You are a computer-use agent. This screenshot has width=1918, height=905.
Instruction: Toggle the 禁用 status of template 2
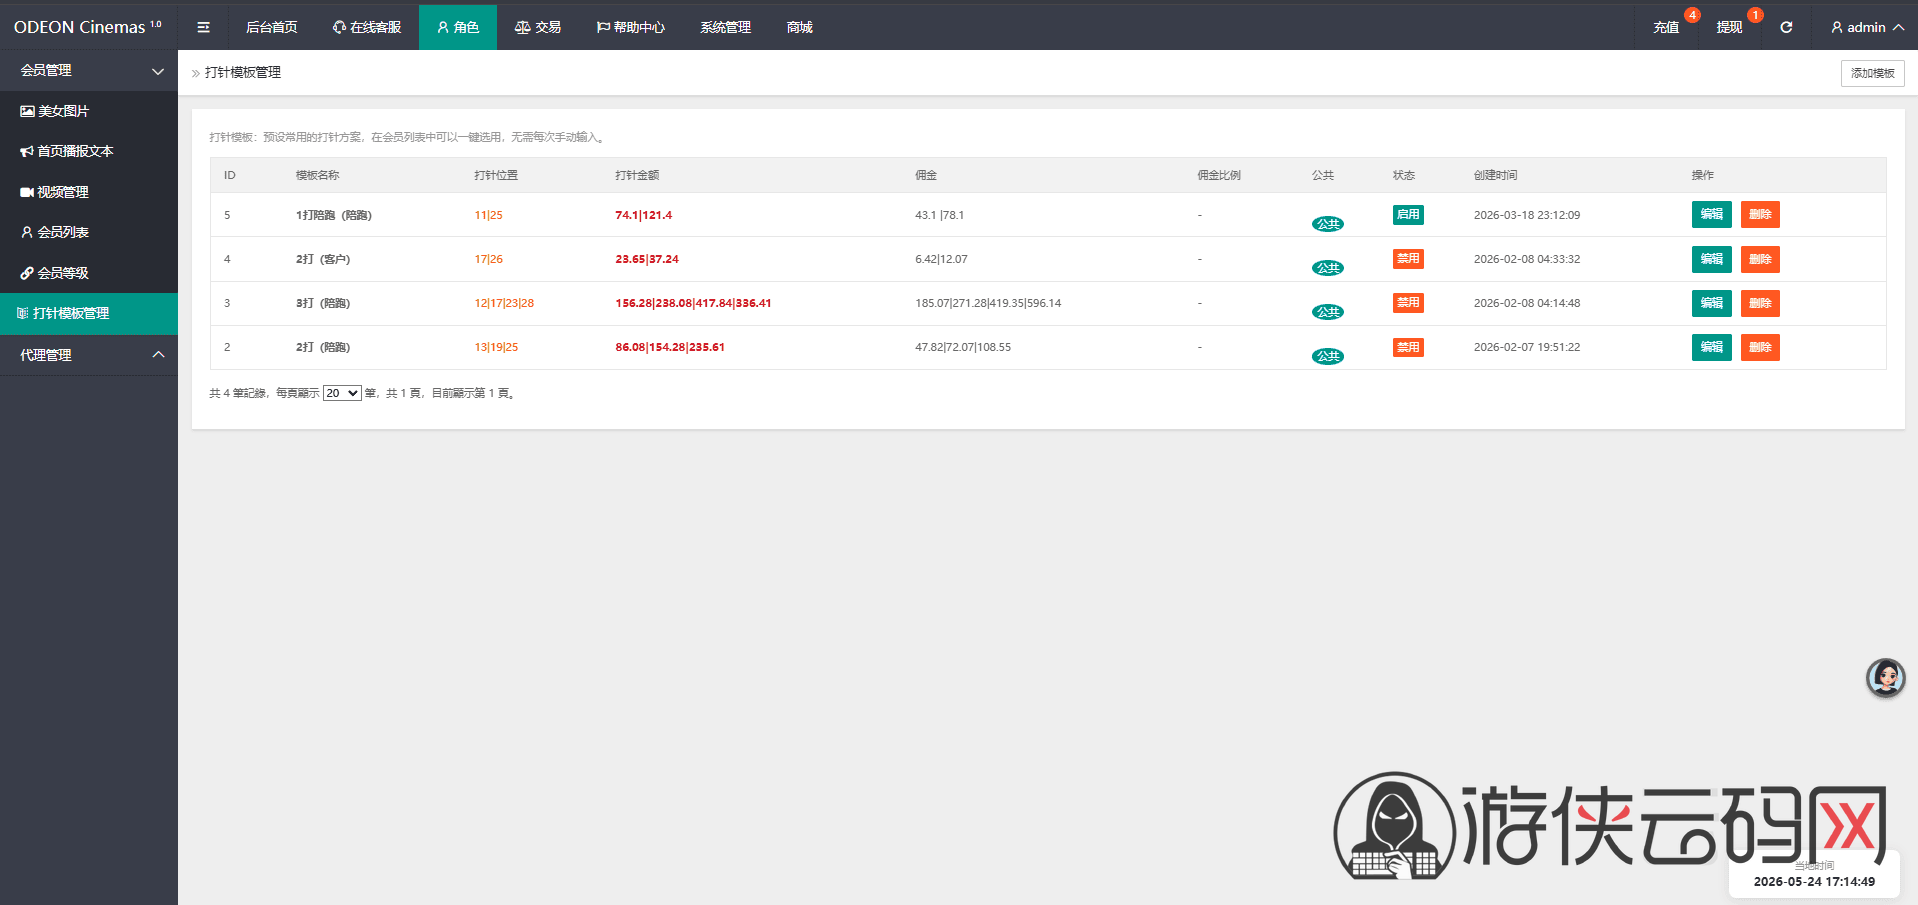pos(1408,347)
